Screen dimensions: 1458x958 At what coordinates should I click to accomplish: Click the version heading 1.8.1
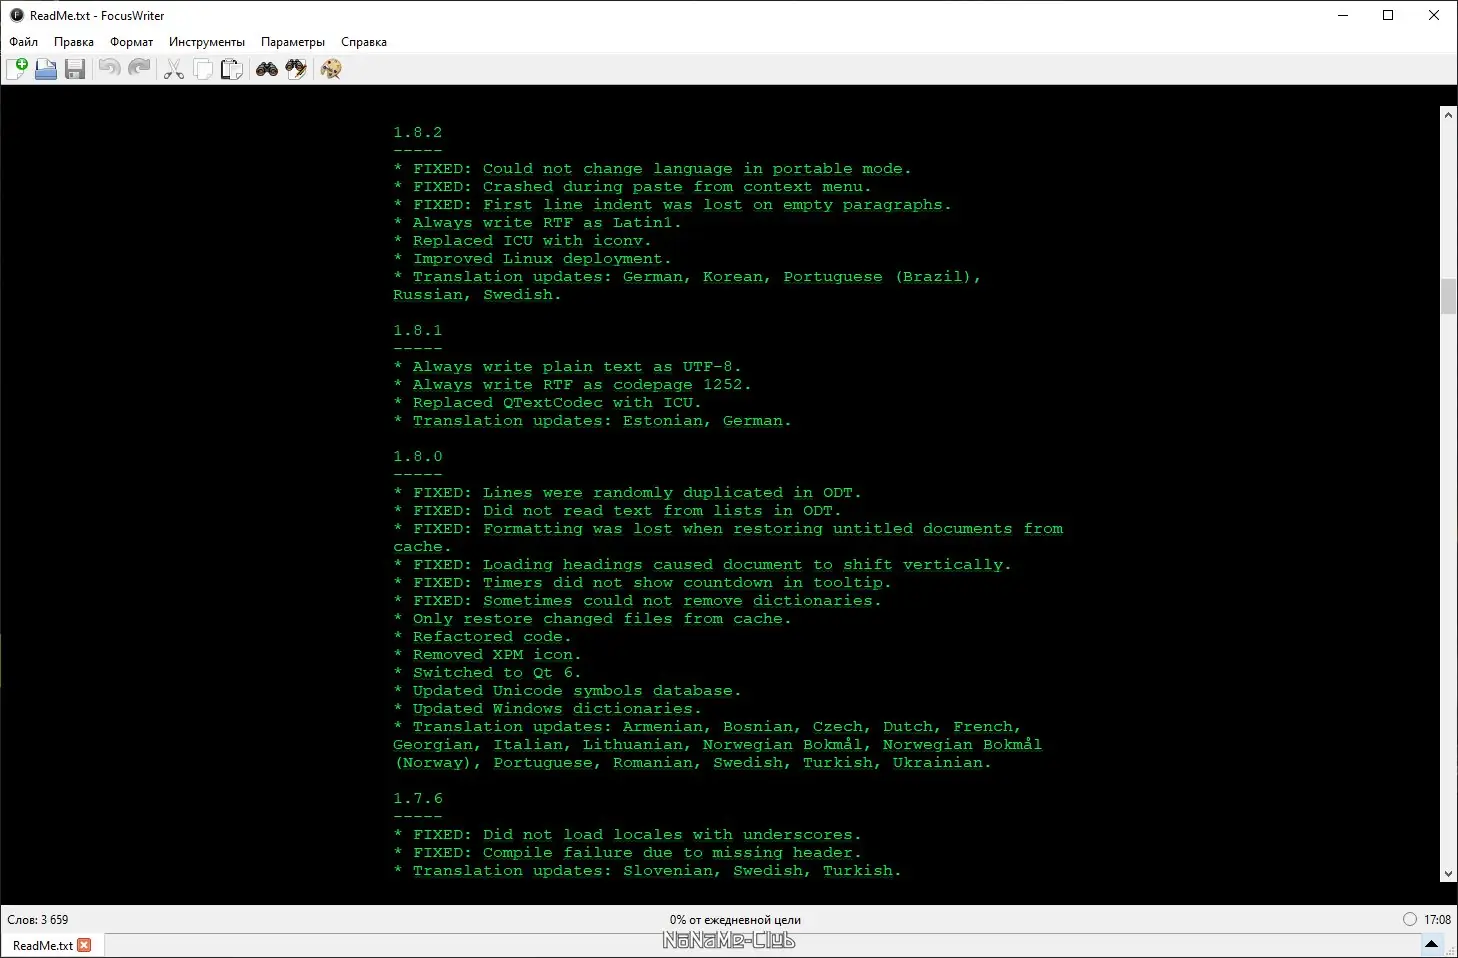click(418, 331)
